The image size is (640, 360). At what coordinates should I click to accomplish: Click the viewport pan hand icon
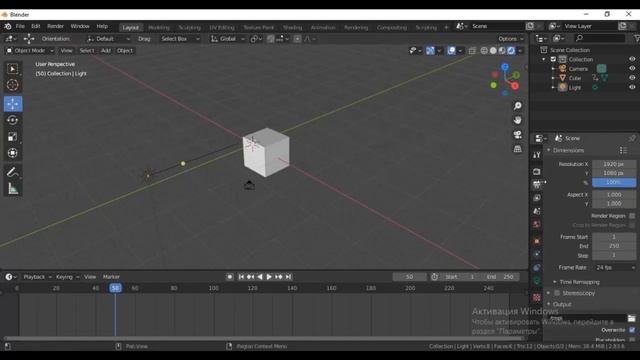[518, 120]
